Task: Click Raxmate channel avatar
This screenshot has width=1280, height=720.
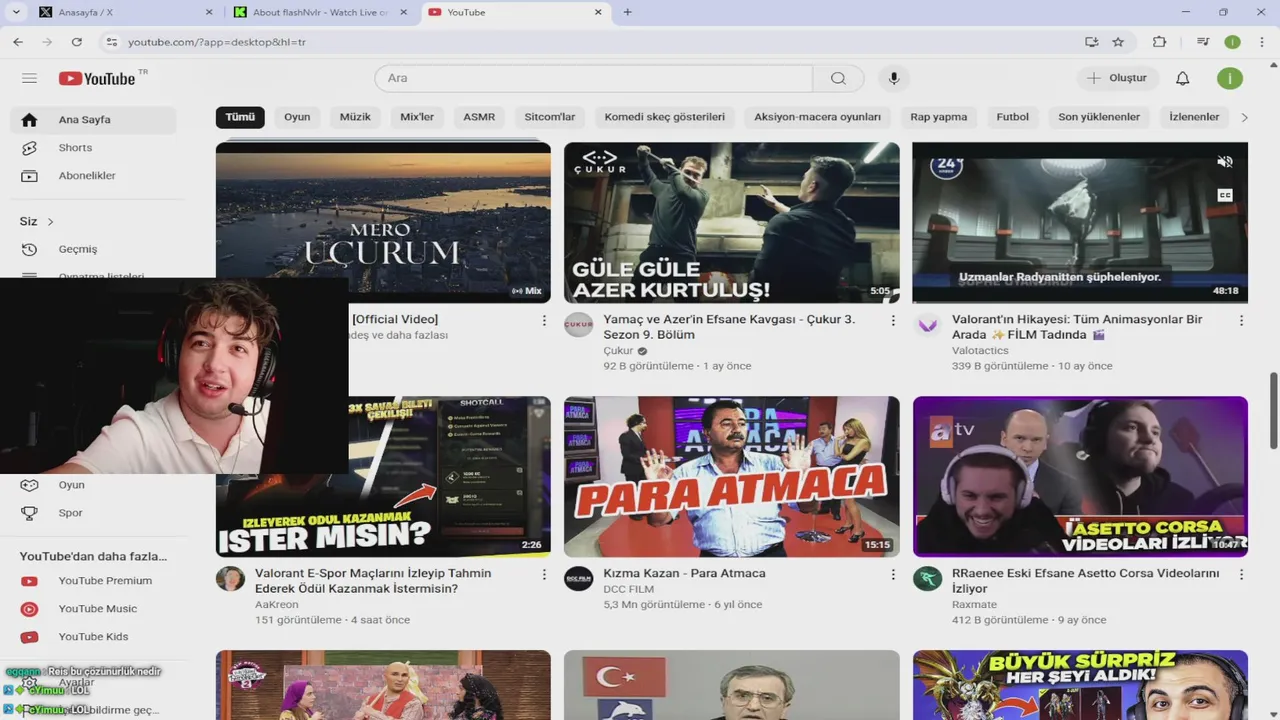Action: coord(927,579)
